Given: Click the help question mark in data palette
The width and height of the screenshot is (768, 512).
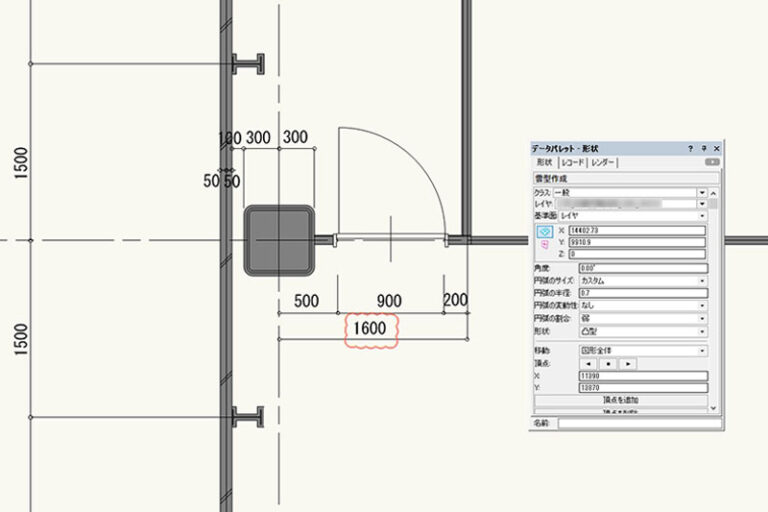Looking at the screenshot, I should pos(690,148).
